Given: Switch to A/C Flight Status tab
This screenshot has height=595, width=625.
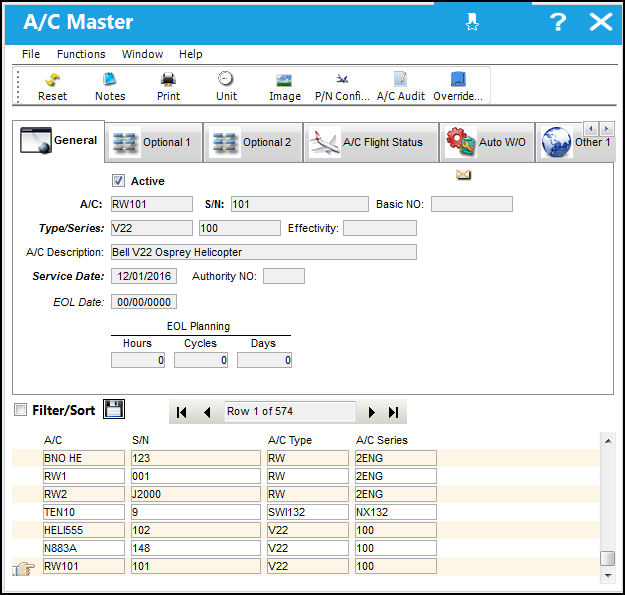Looking at the screenshot, I should [371, 142].
